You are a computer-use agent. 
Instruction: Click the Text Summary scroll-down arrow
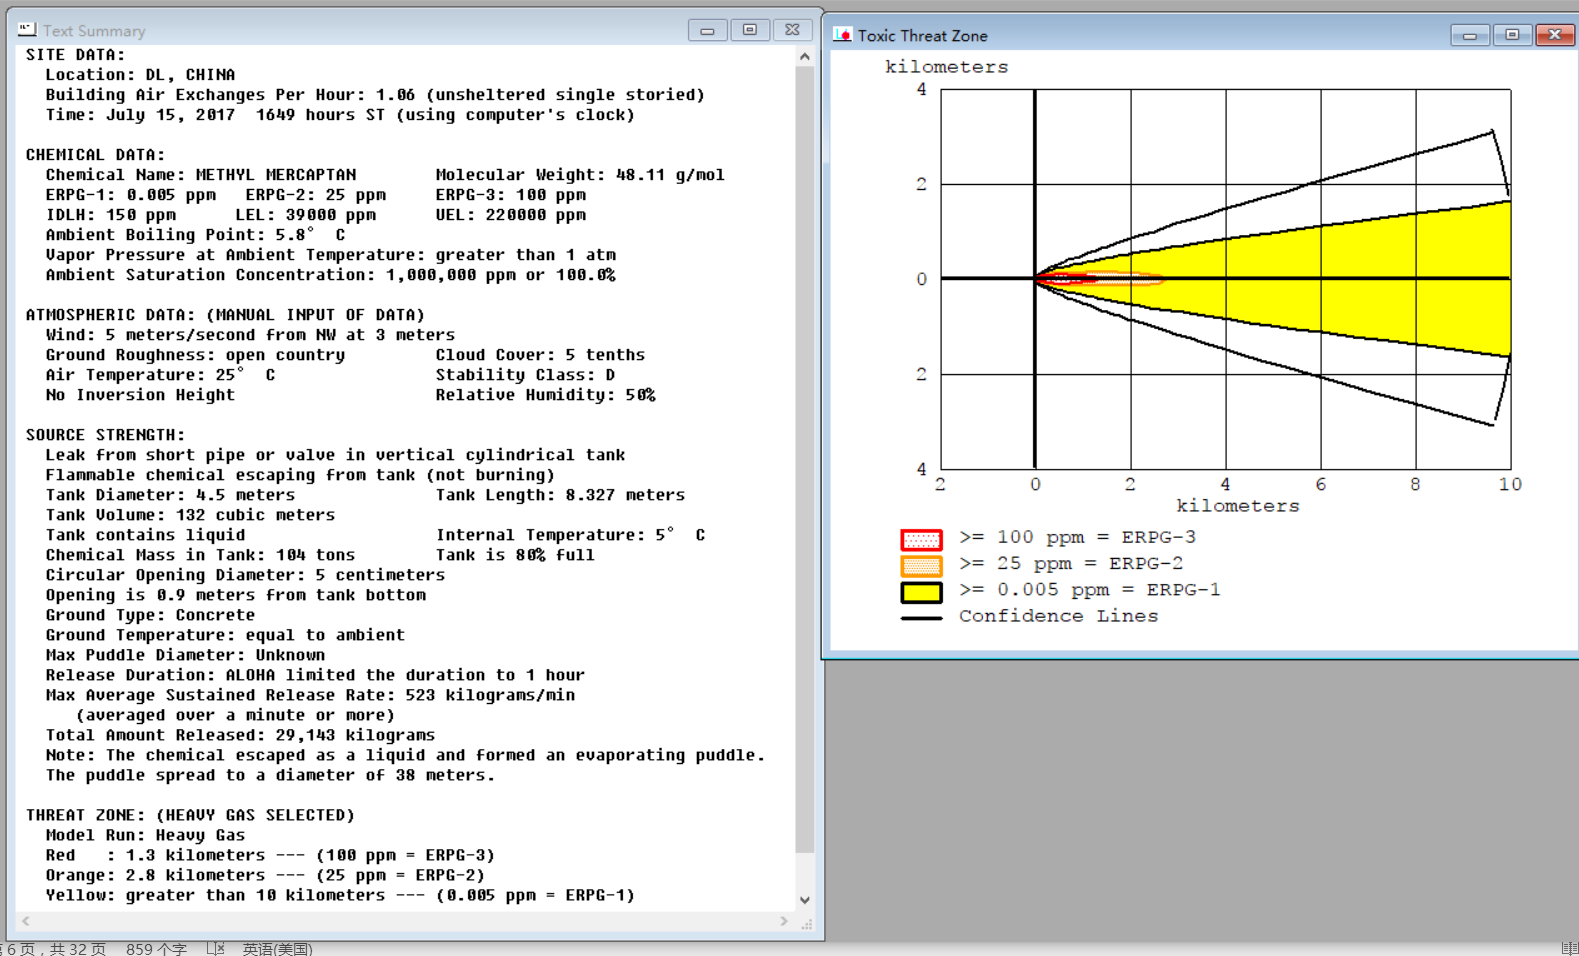[x=805, y=900]
